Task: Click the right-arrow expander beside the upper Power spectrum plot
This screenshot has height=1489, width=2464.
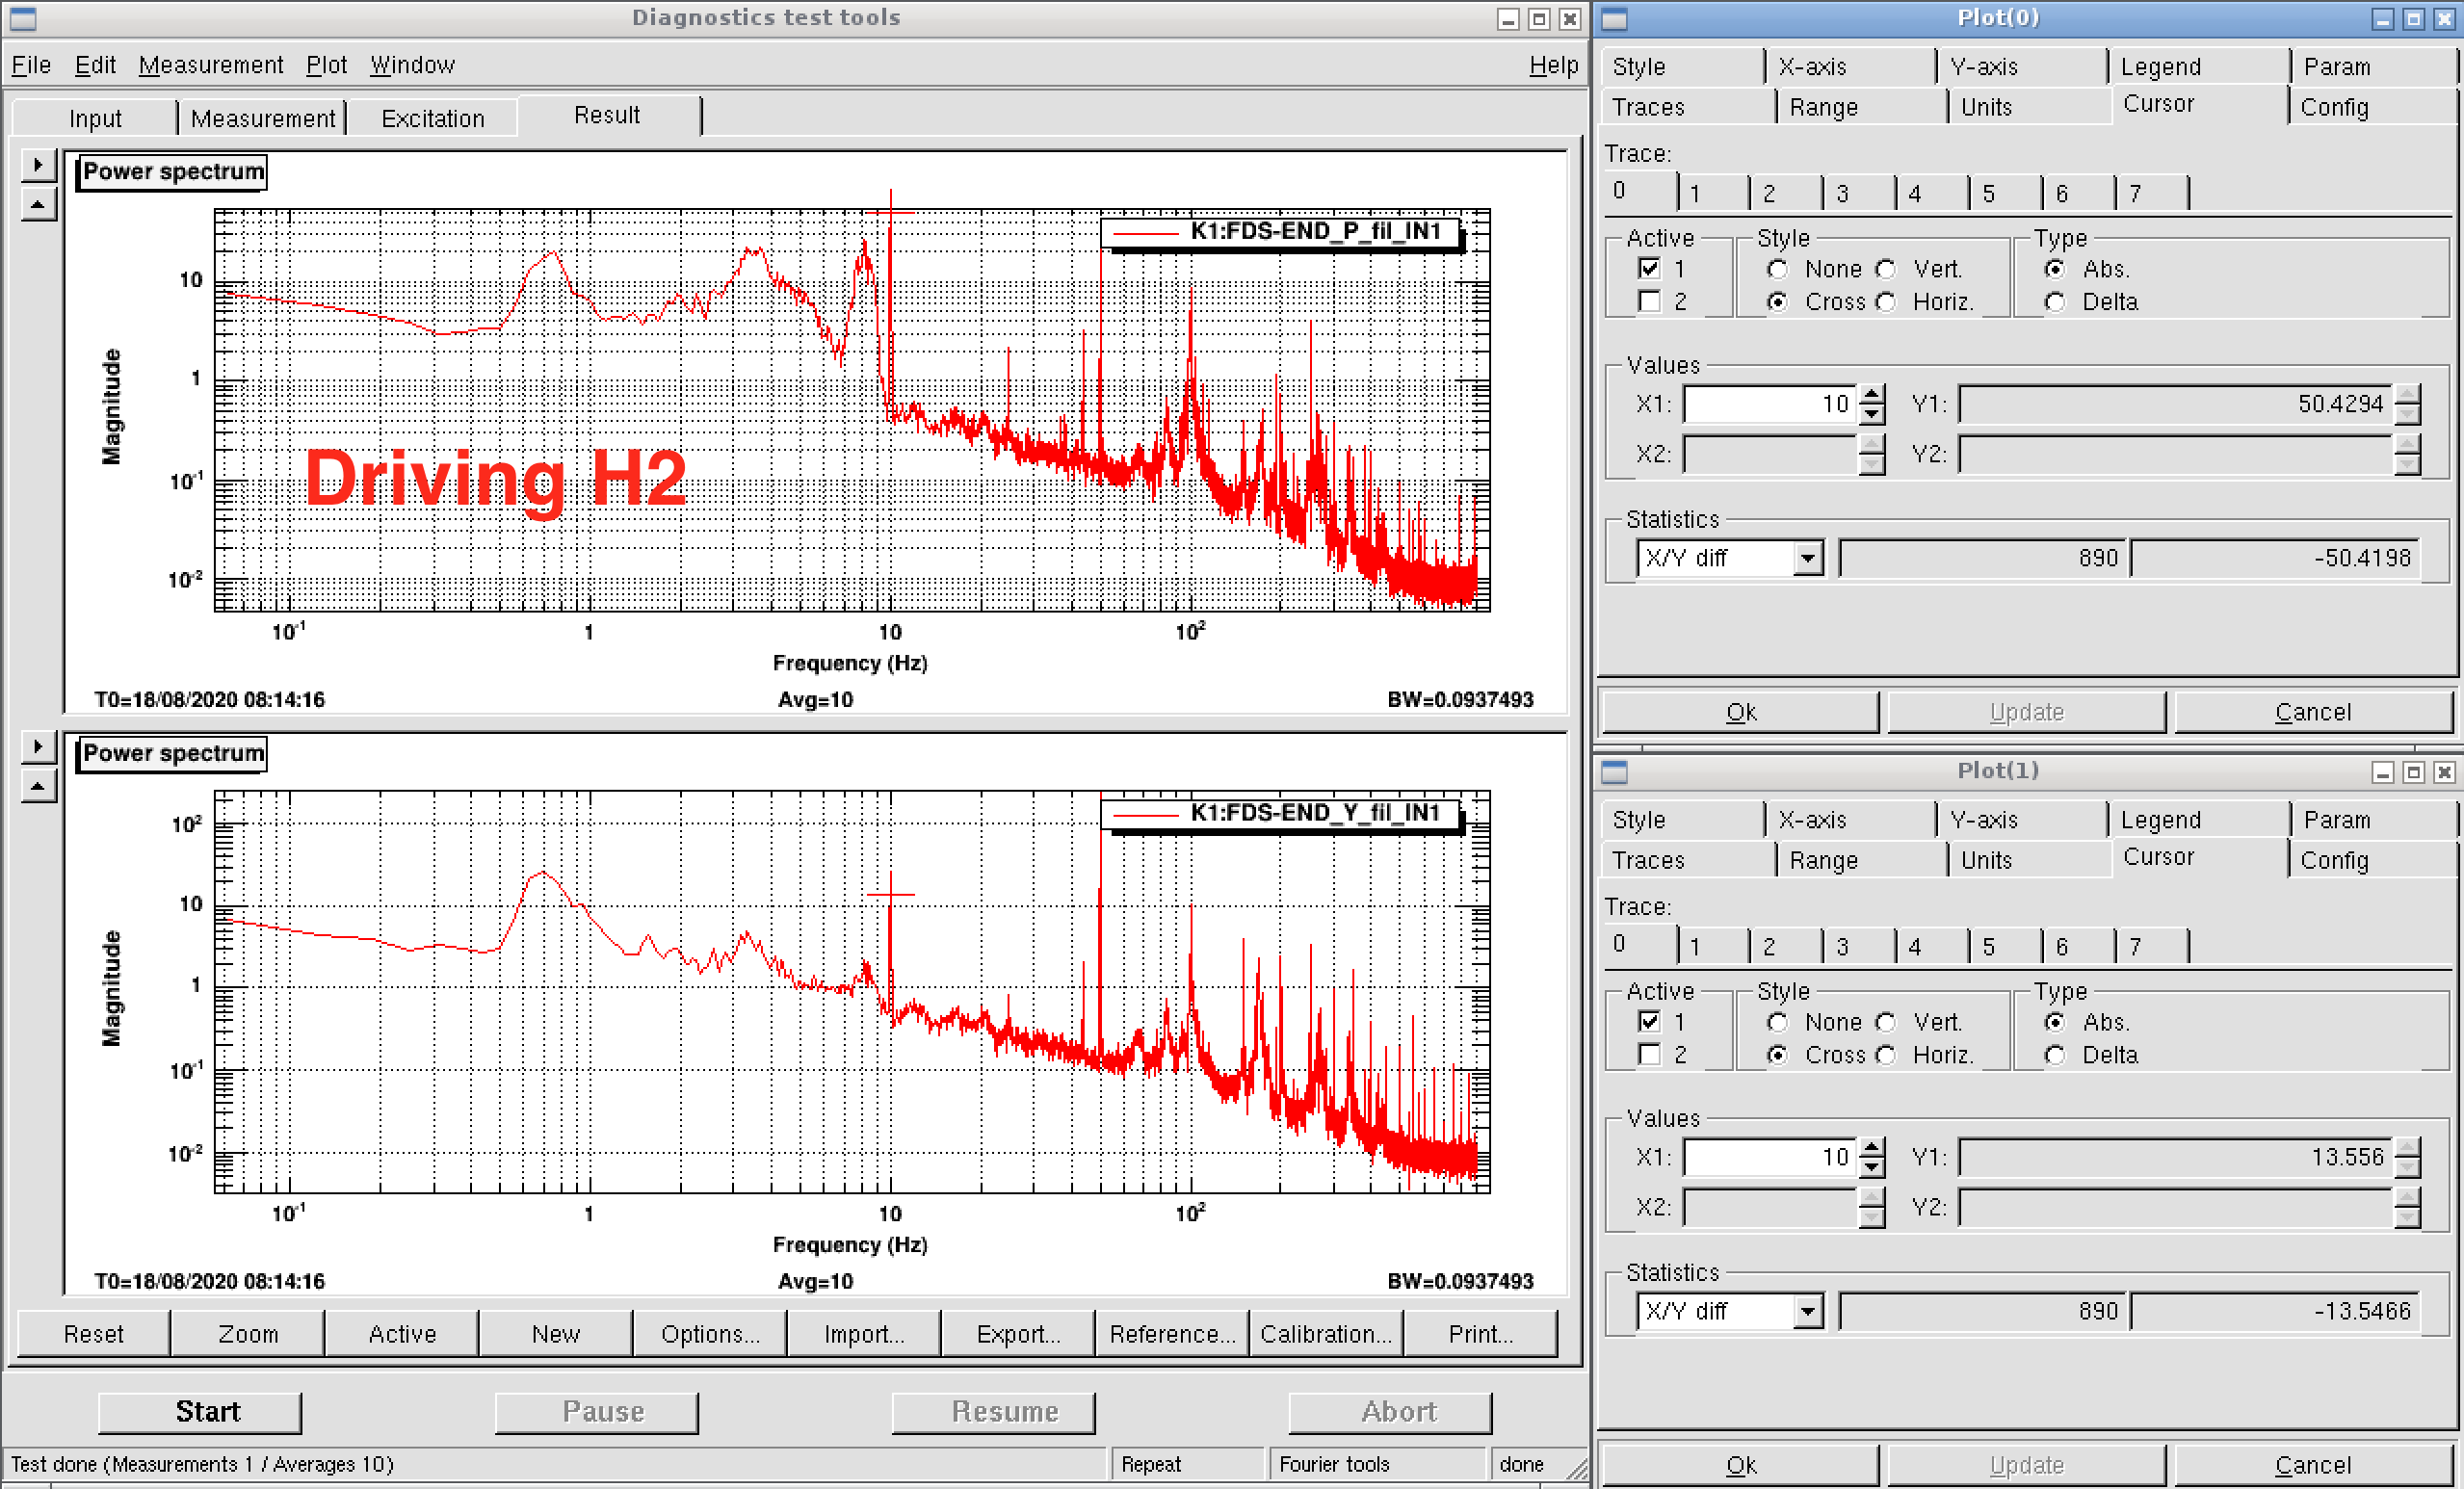Action: [x=38, y=165]
